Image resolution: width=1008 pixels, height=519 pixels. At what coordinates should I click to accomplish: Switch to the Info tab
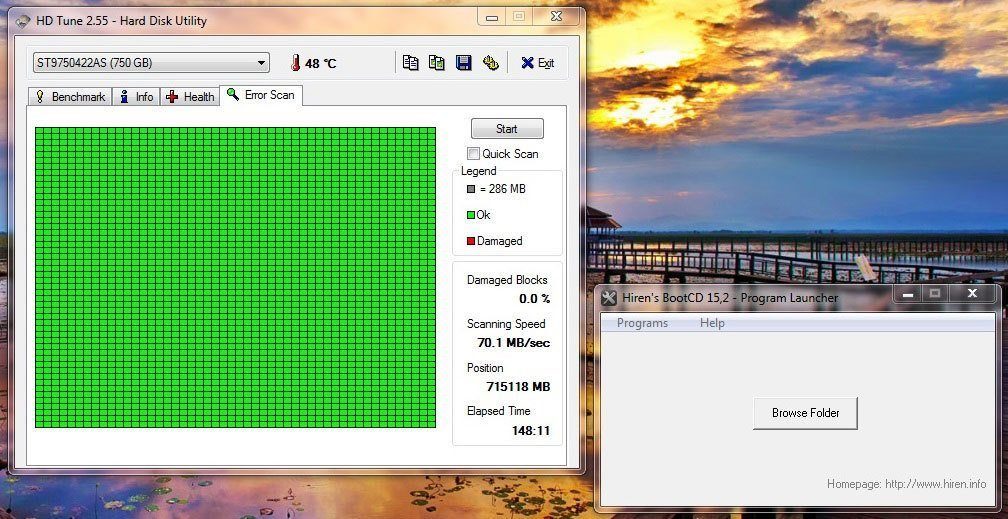pos(136,96)
